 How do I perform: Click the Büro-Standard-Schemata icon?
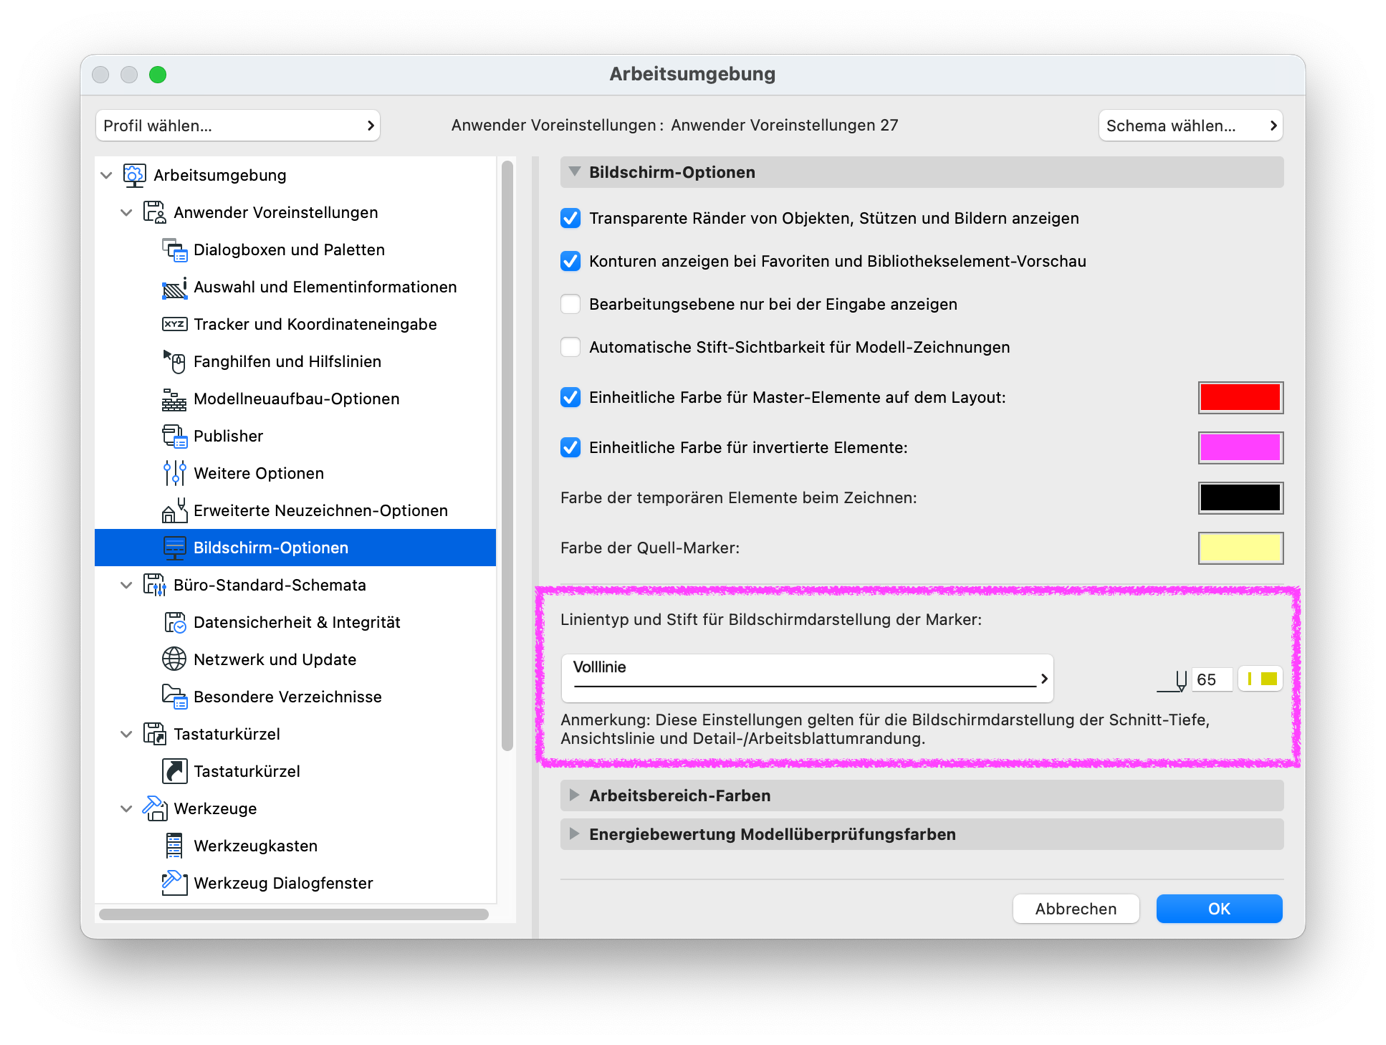(x=155, y=585)
